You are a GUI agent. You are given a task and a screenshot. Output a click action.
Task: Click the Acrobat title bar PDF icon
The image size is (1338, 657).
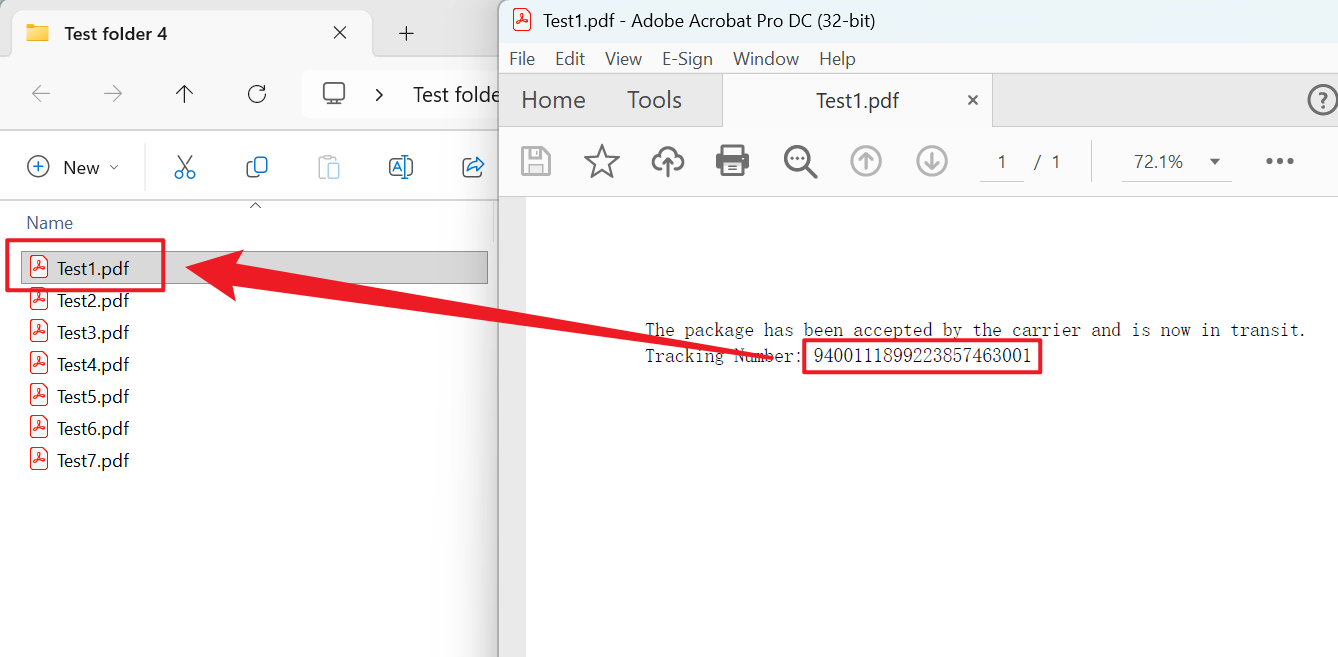pyautogui.click(x=522, y=20)
